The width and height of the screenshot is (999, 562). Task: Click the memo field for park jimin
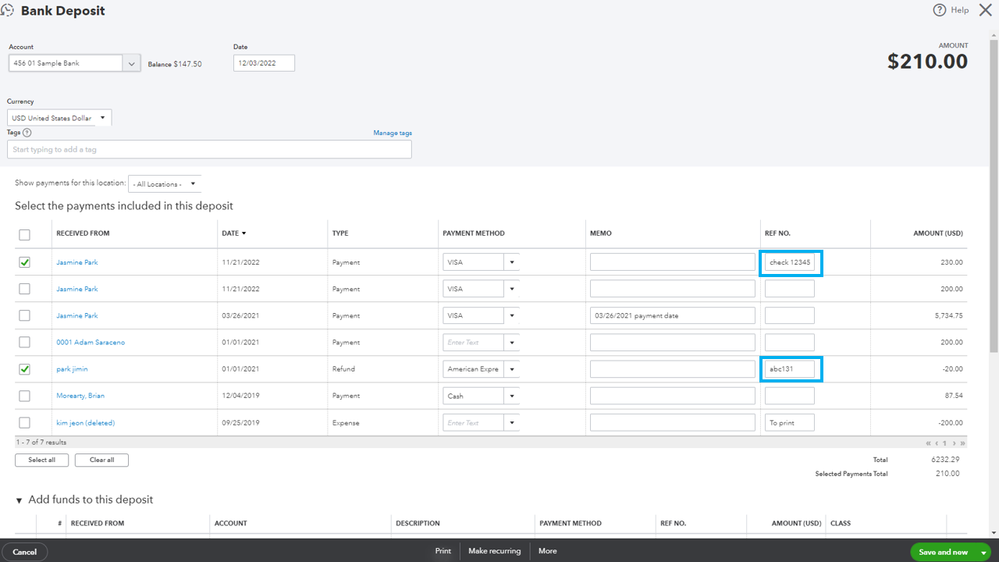pyautogui.click(x=672, y=369)
